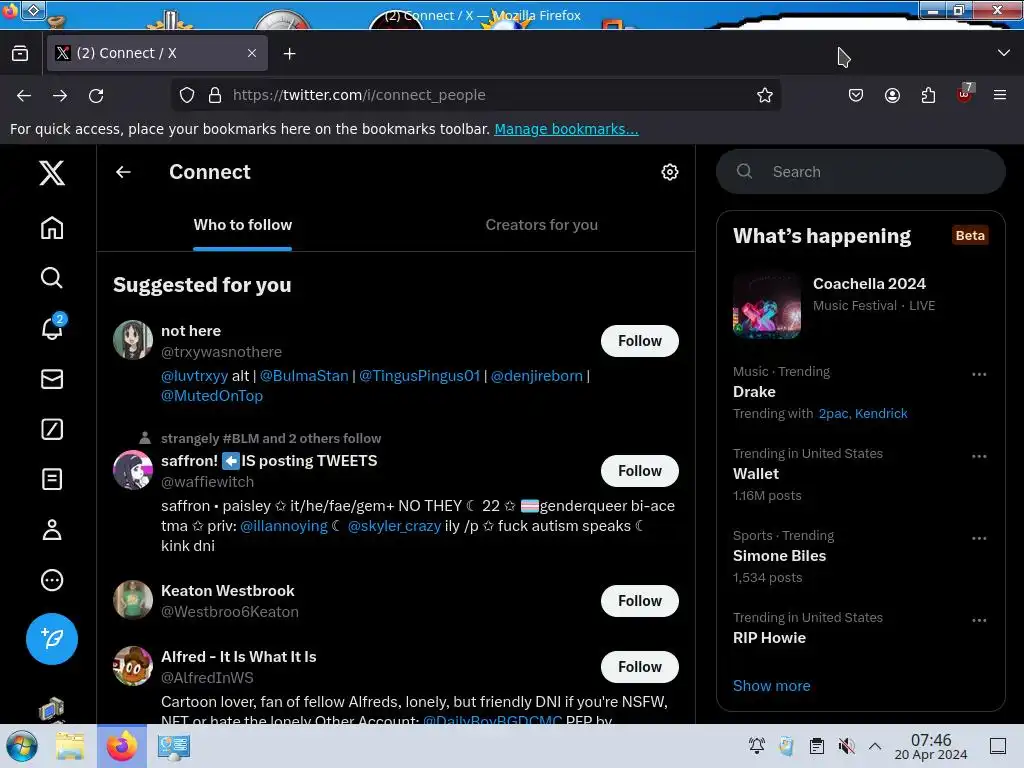Image resolution: width=1024 pixels, height=768 pixels.
Task: Open Windows Start button
Action: pyautogui.click(x=22, y=746)
